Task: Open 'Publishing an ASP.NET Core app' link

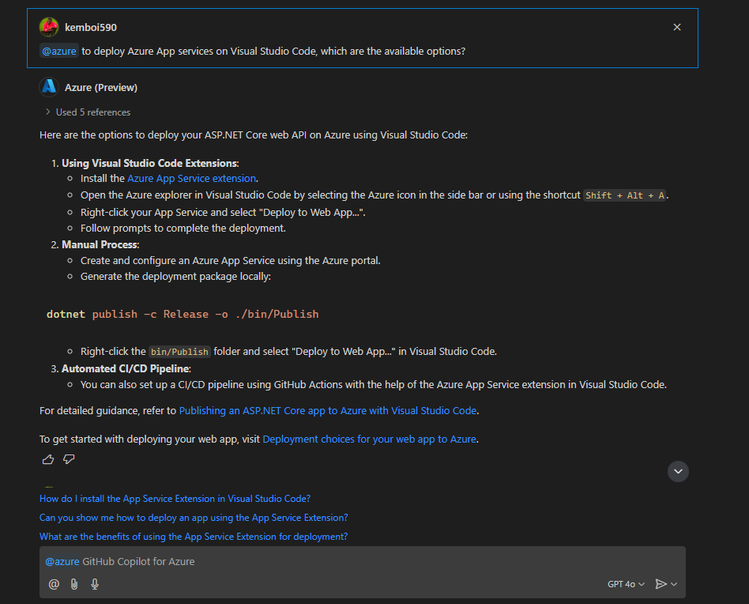Action: tap(328, 410)
